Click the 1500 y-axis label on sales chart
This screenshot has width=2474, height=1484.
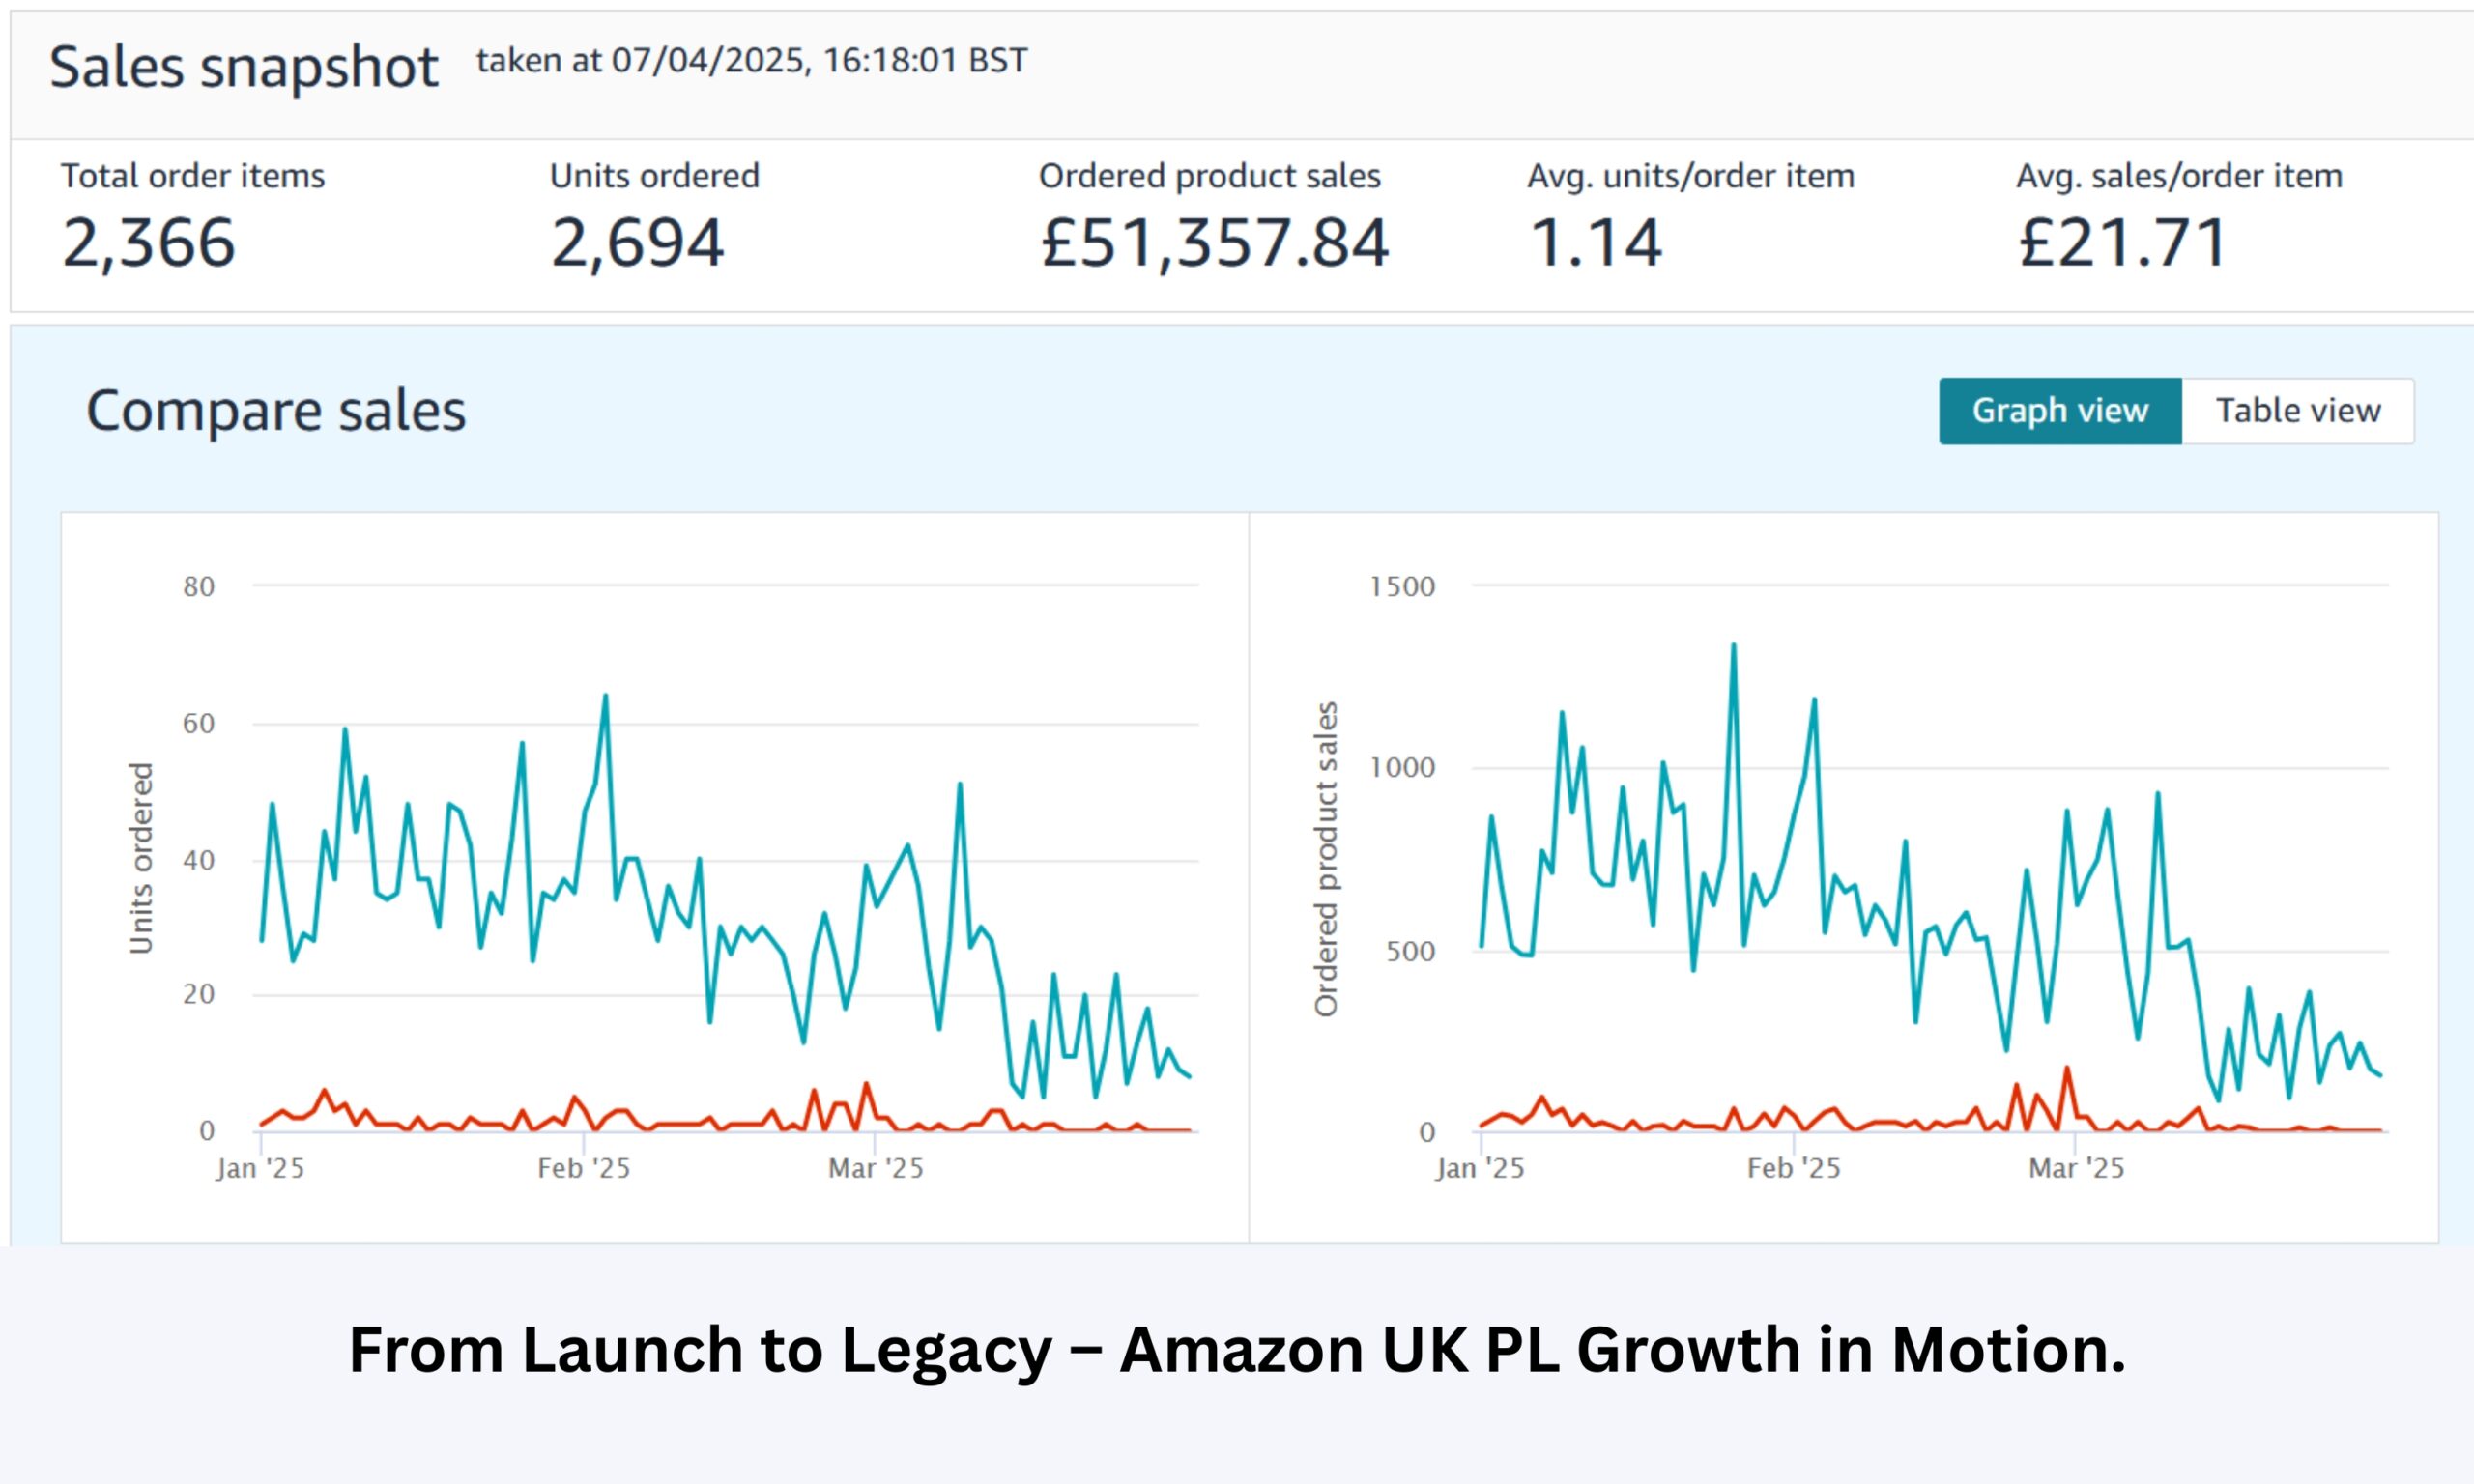pos(1402,586)
